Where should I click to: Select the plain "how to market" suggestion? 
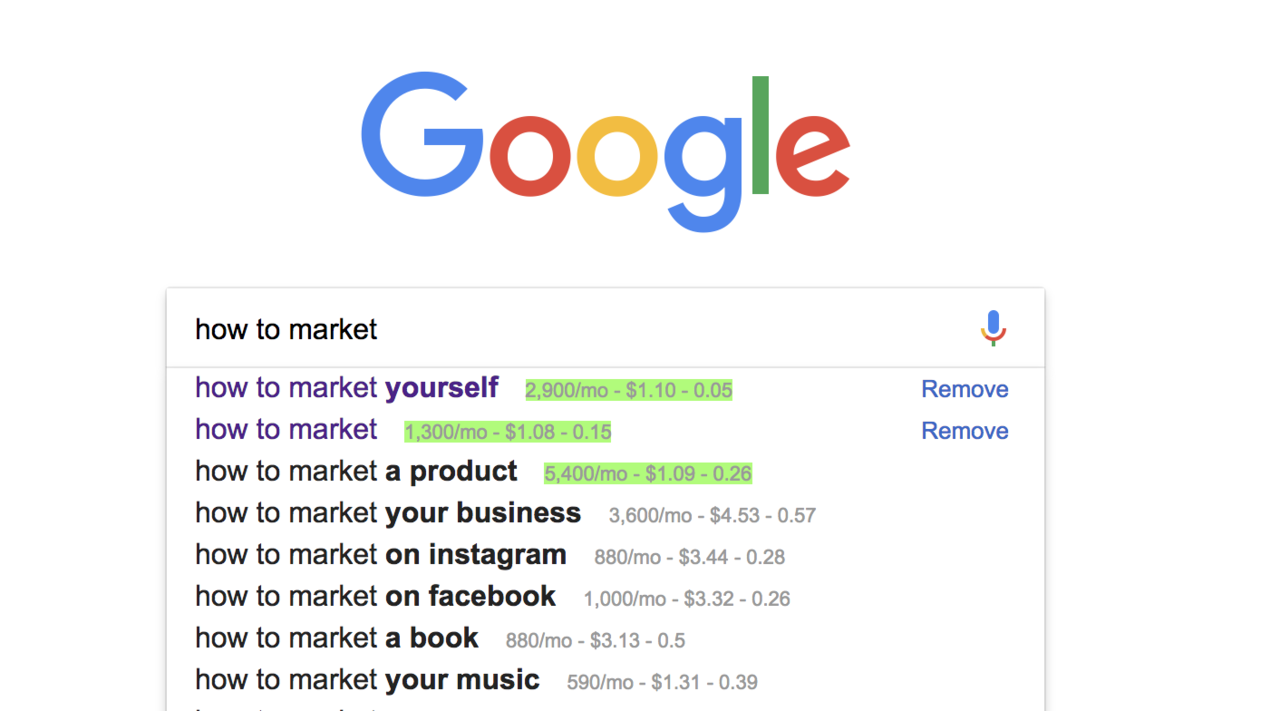(x=286, y=430)
